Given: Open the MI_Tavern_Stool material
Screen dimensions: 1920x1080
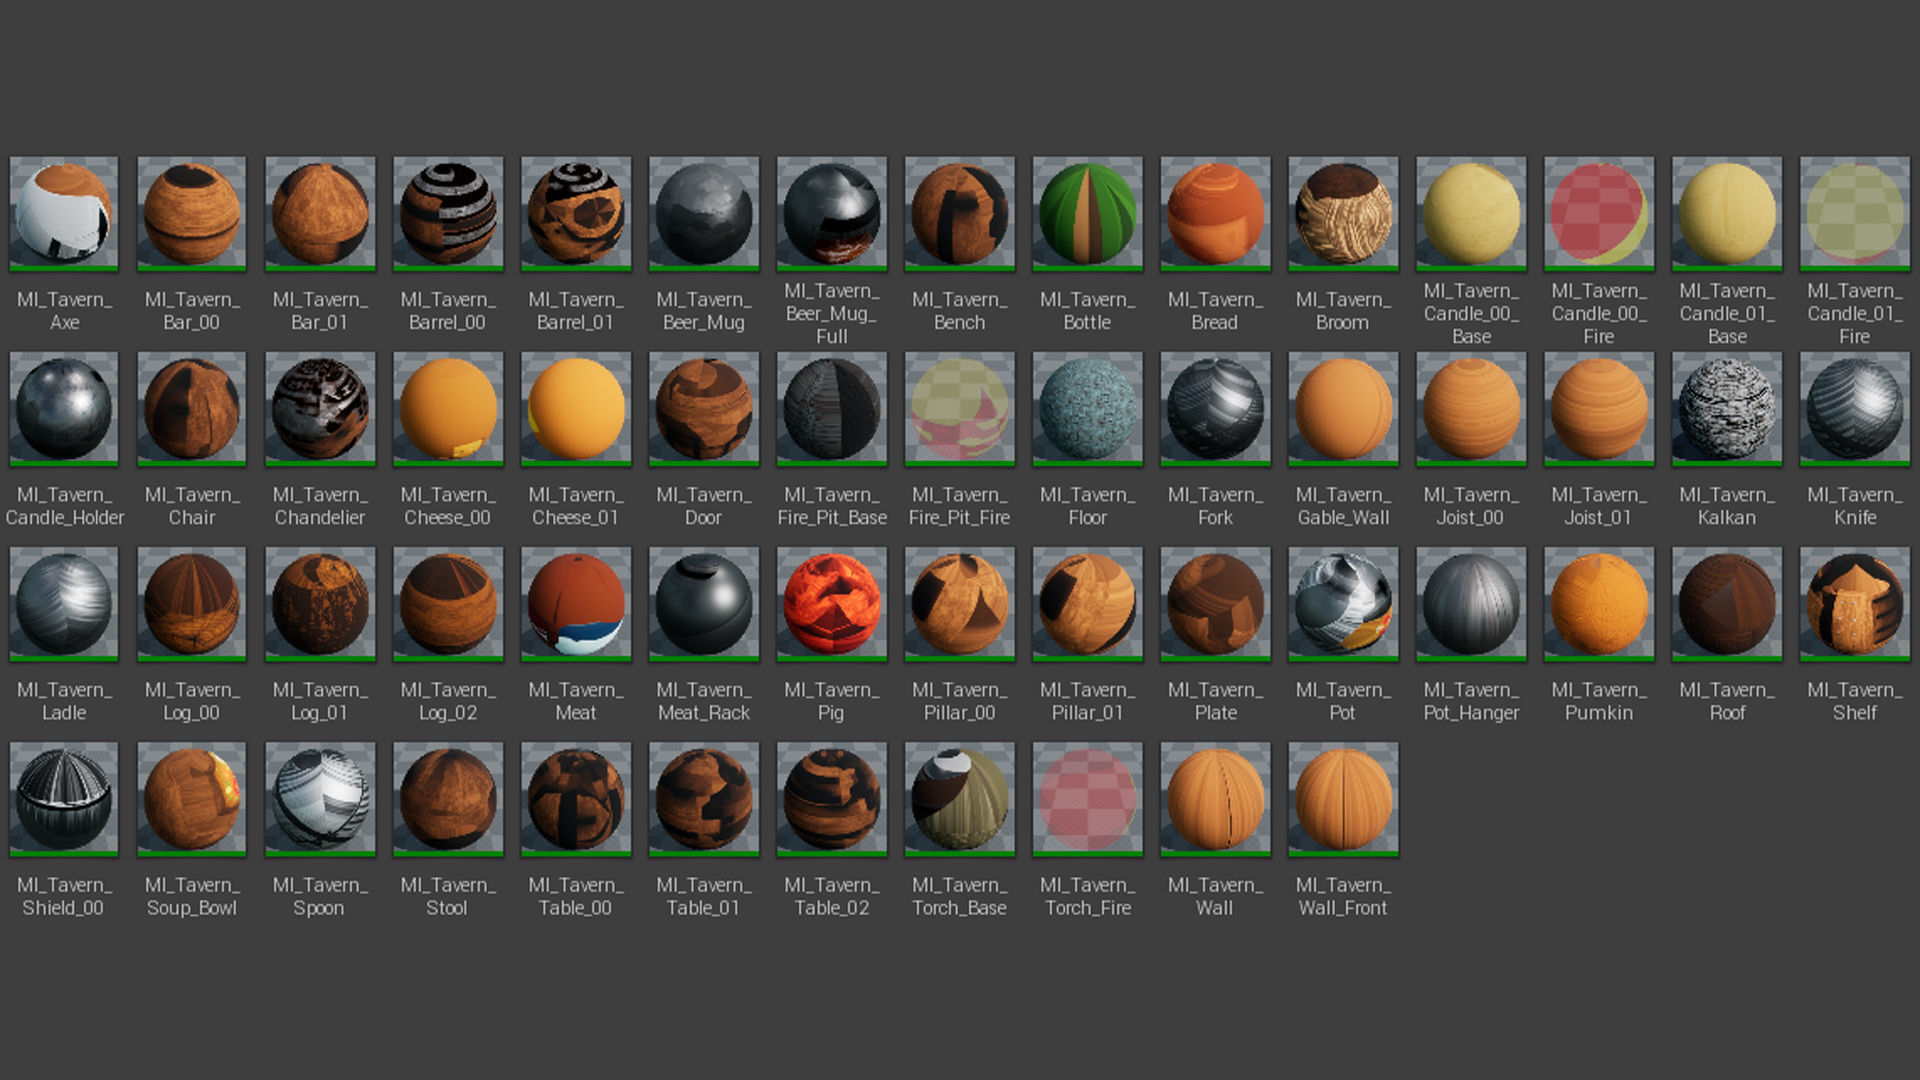Looking at the screenshot, I should tap(448, 798).
